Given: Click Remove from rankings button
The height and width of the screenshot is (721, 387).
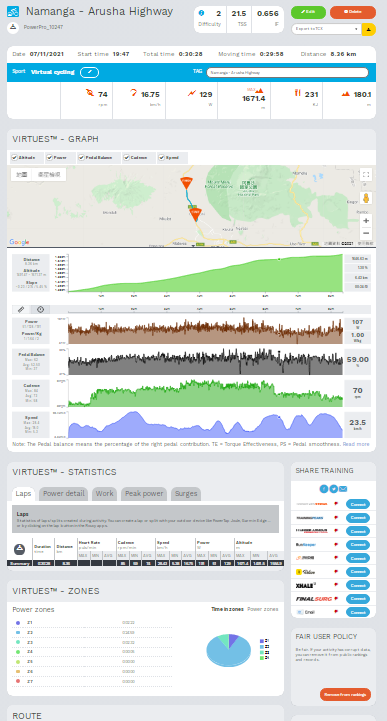Looking at the screenshot, I should 345,694.
